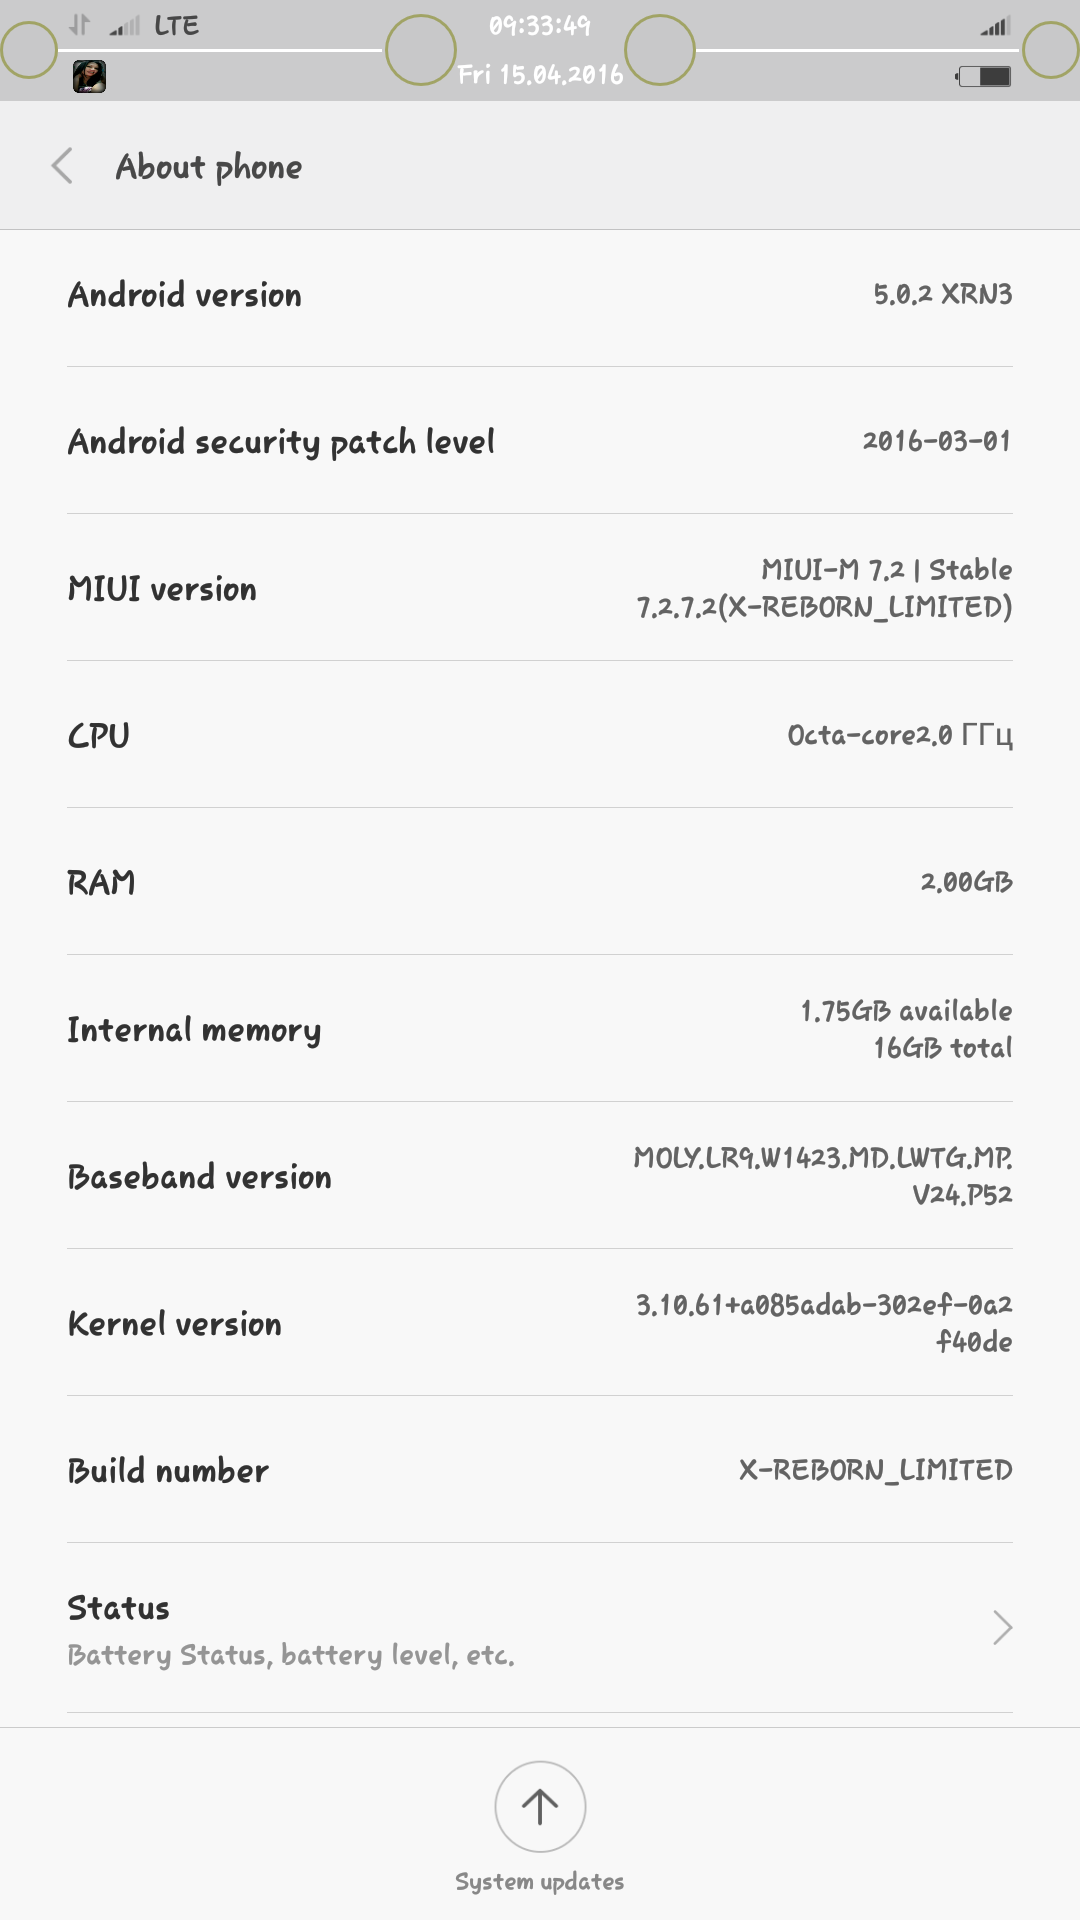
Task: Tap the Baseband version row
Action: pyautogui.click(x=540, y=1176)
